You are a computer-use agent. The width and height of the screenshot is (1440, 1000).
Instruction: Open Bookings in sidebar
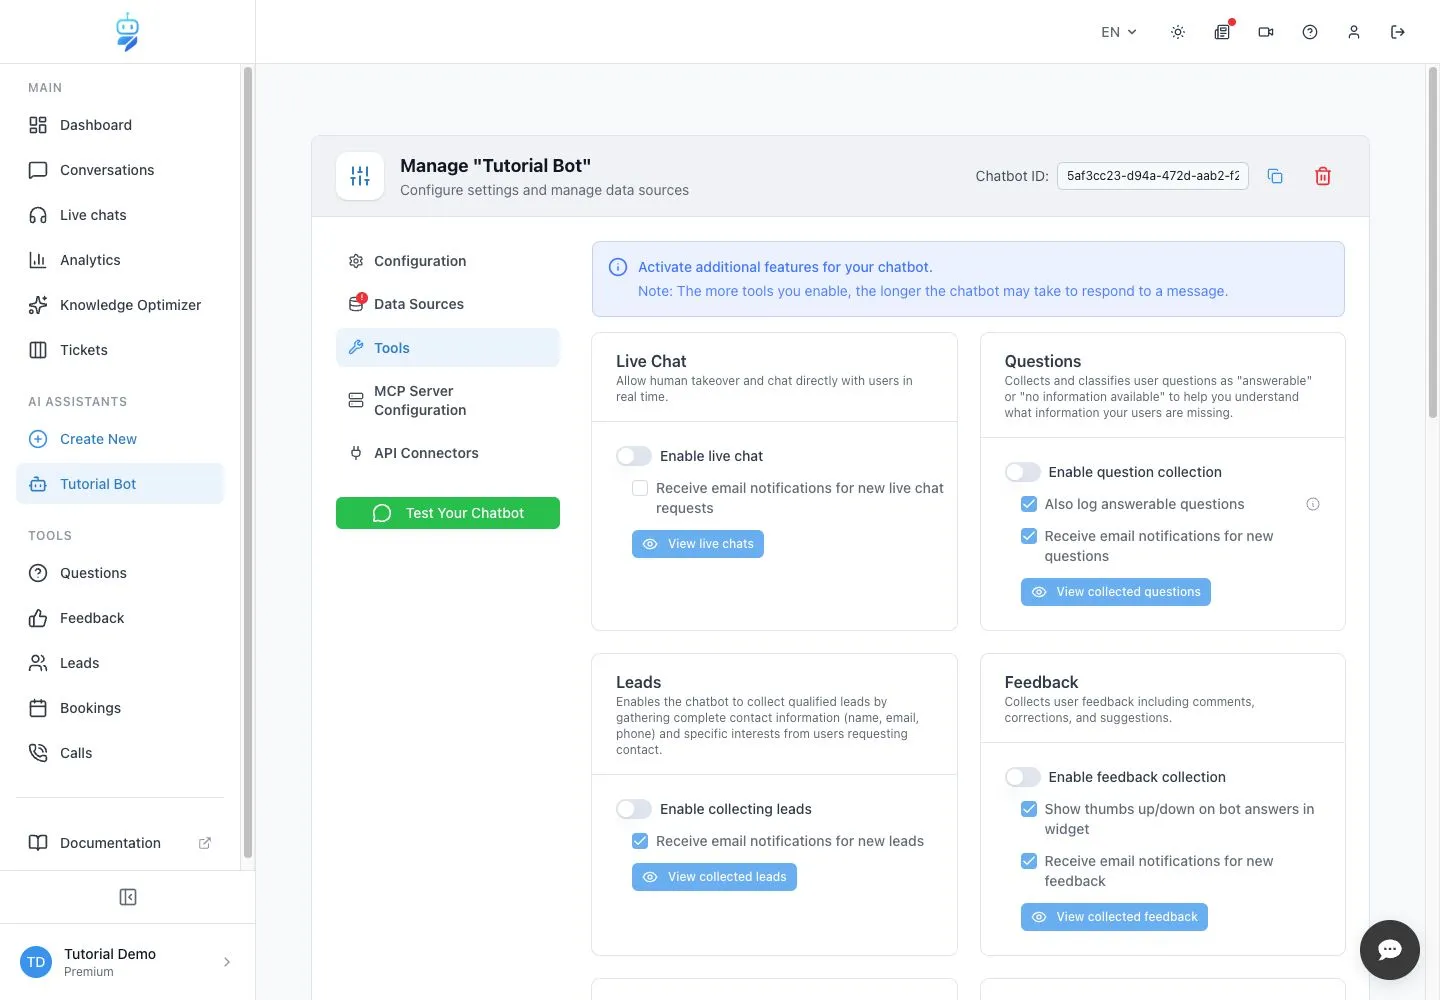pyautogui.click(x=120, y=708)
